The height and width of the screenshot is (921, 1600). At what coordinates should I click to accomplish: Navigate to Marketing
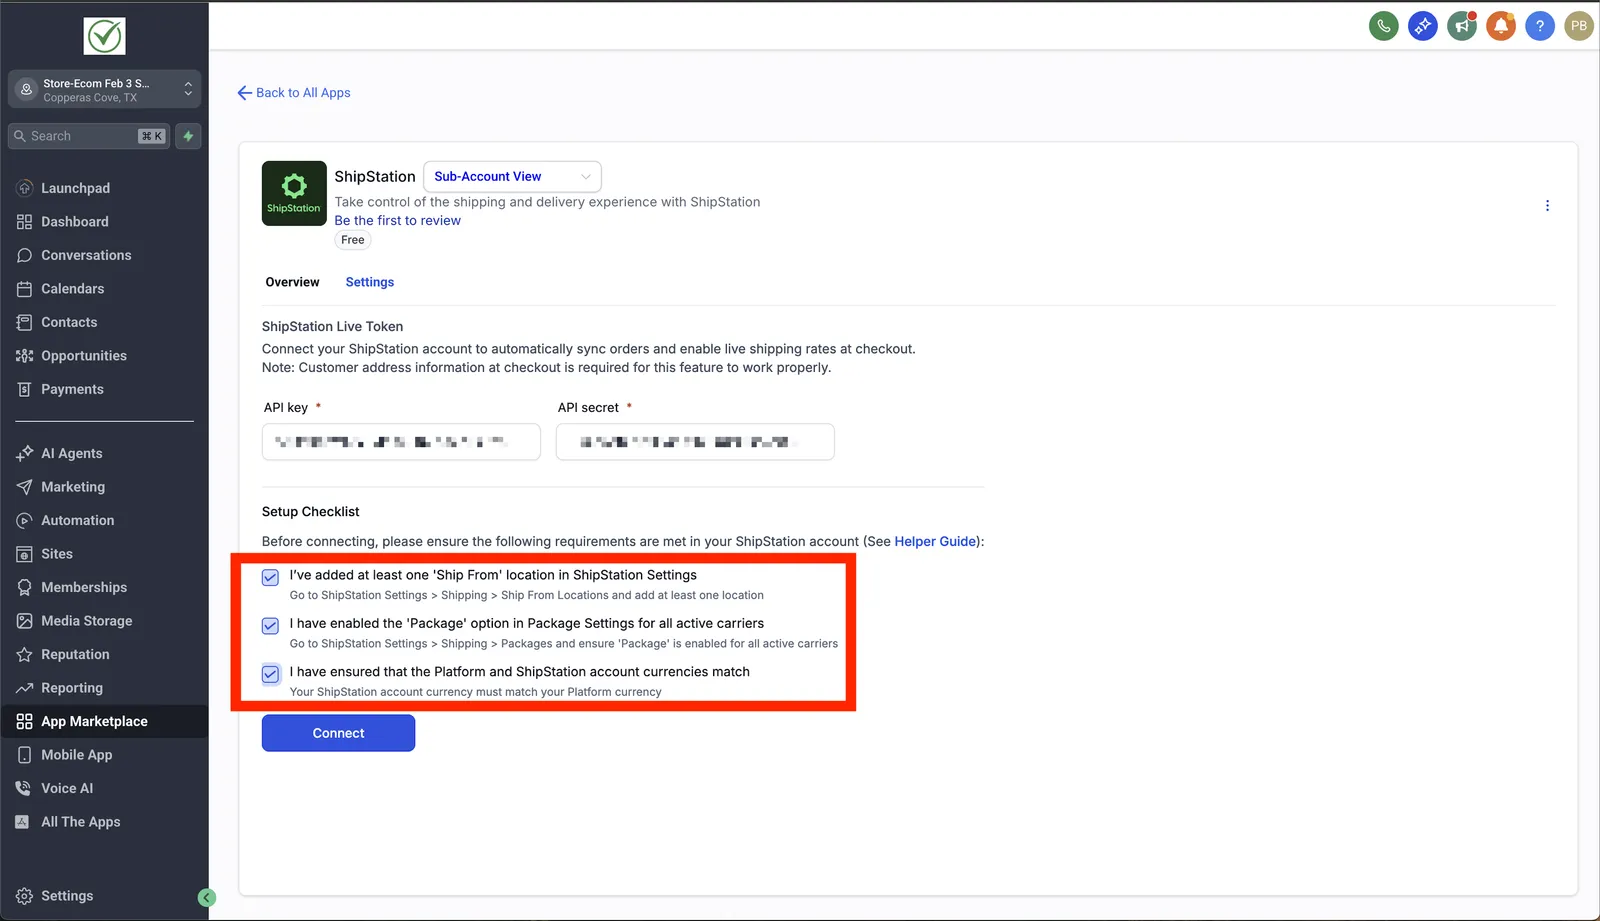(x=104, y=487)
